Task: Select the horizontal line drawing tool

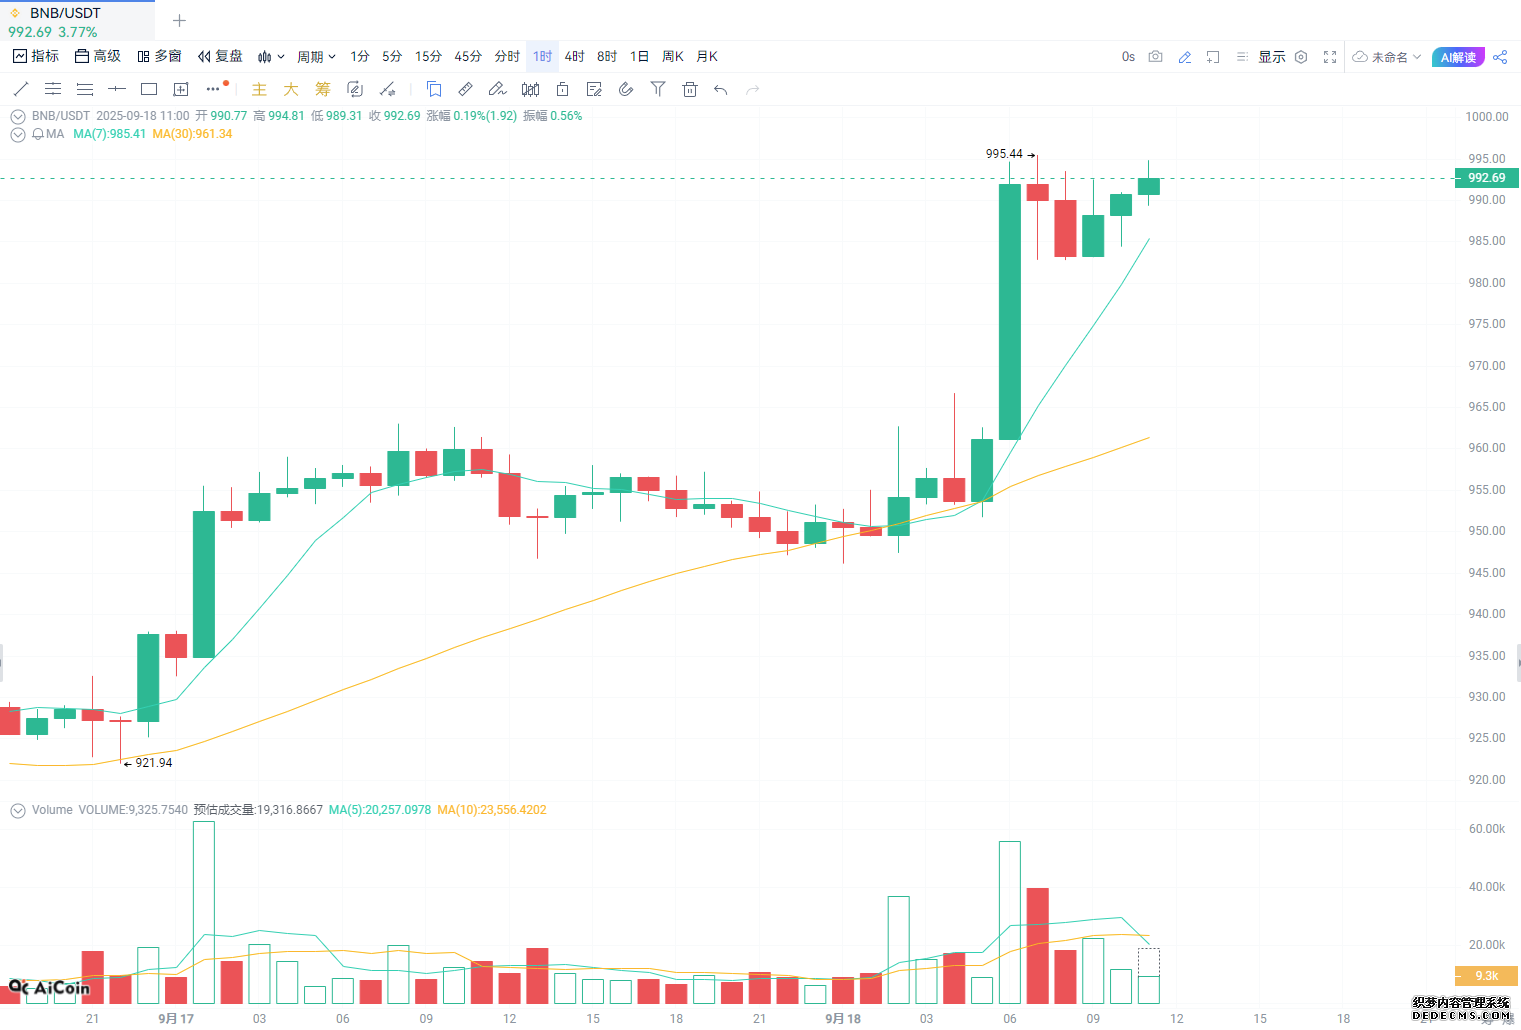Action: point(117,89)
